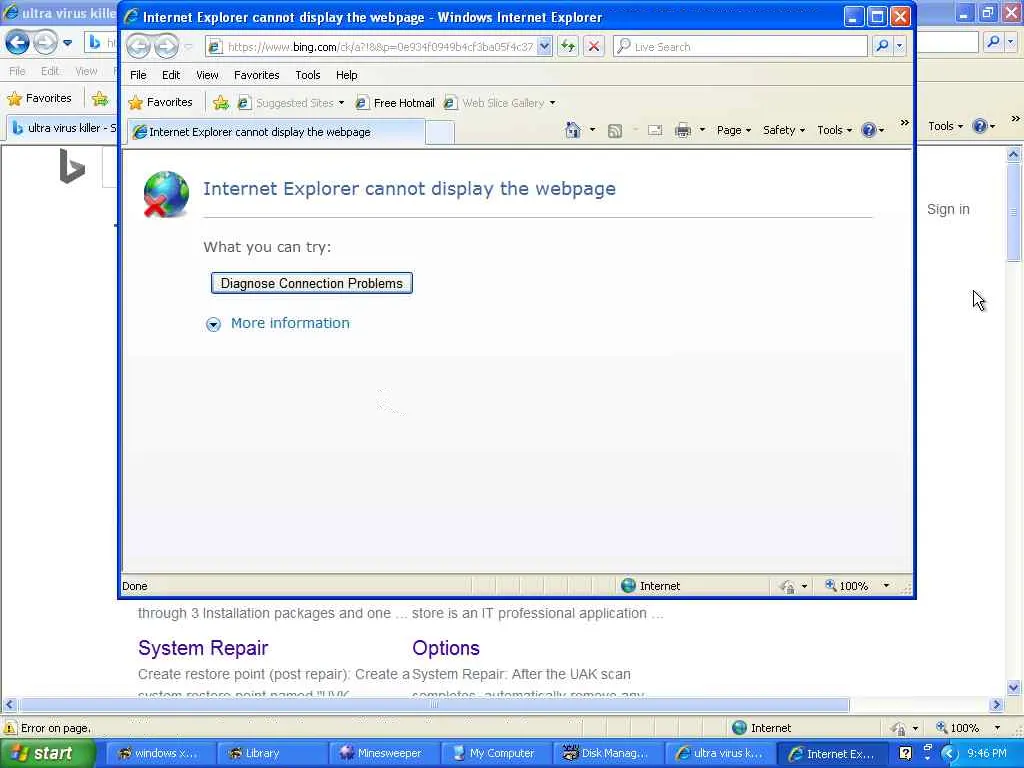The height and width of the screenshot is (768, 1024).
Task: Click the Favorites star button in front window
Action: [x=161, y=103]
